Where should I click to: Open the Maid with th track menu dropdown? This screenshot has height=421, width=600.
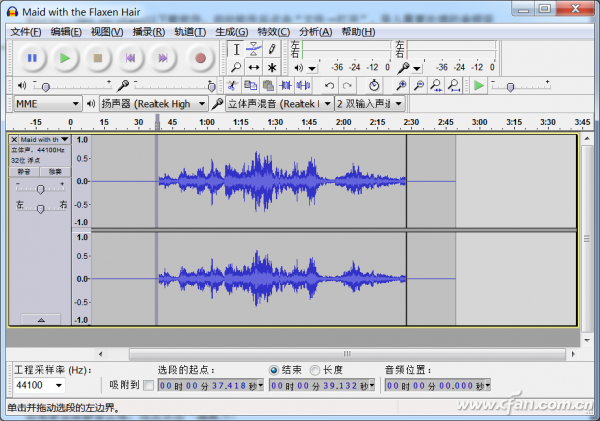[65, 139]
